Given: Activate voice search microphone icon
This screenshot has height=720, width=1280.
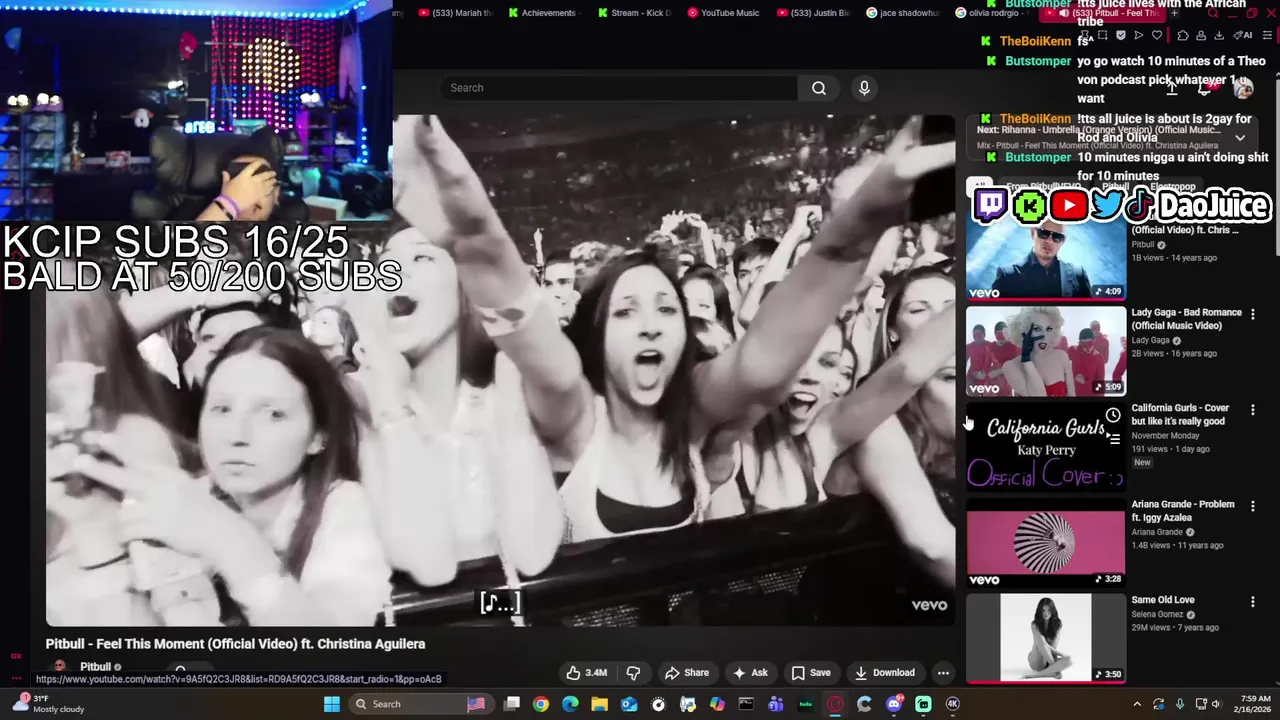Looking at the screenshot, I should point(864,88).
